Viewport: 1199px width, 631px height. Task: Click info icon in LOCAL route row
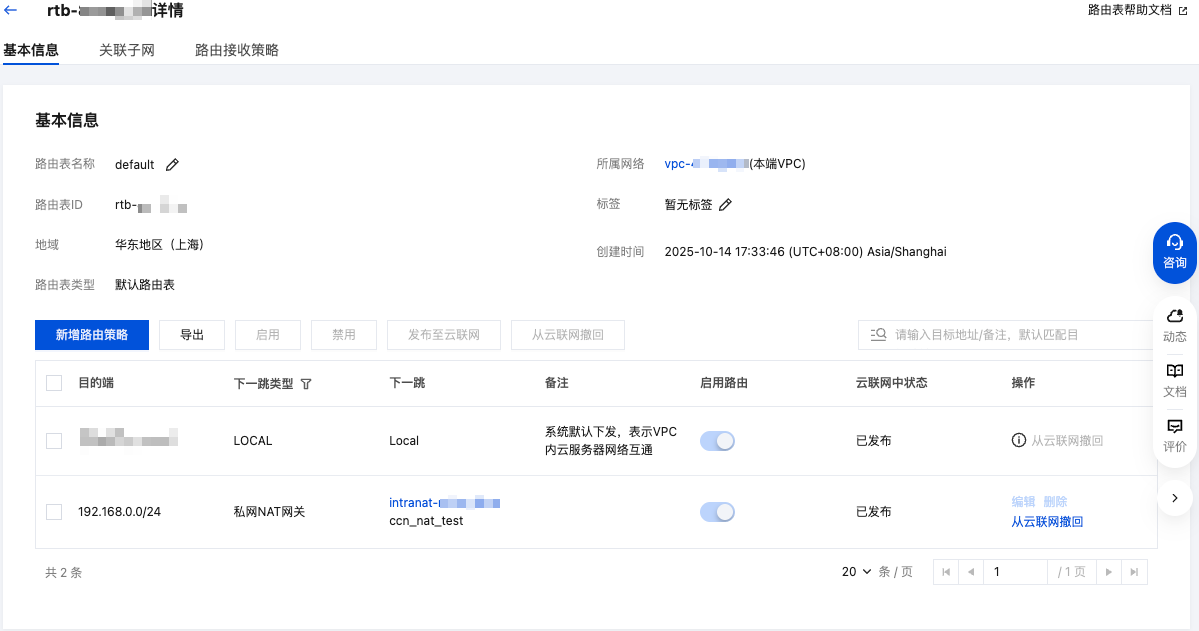1019,440
